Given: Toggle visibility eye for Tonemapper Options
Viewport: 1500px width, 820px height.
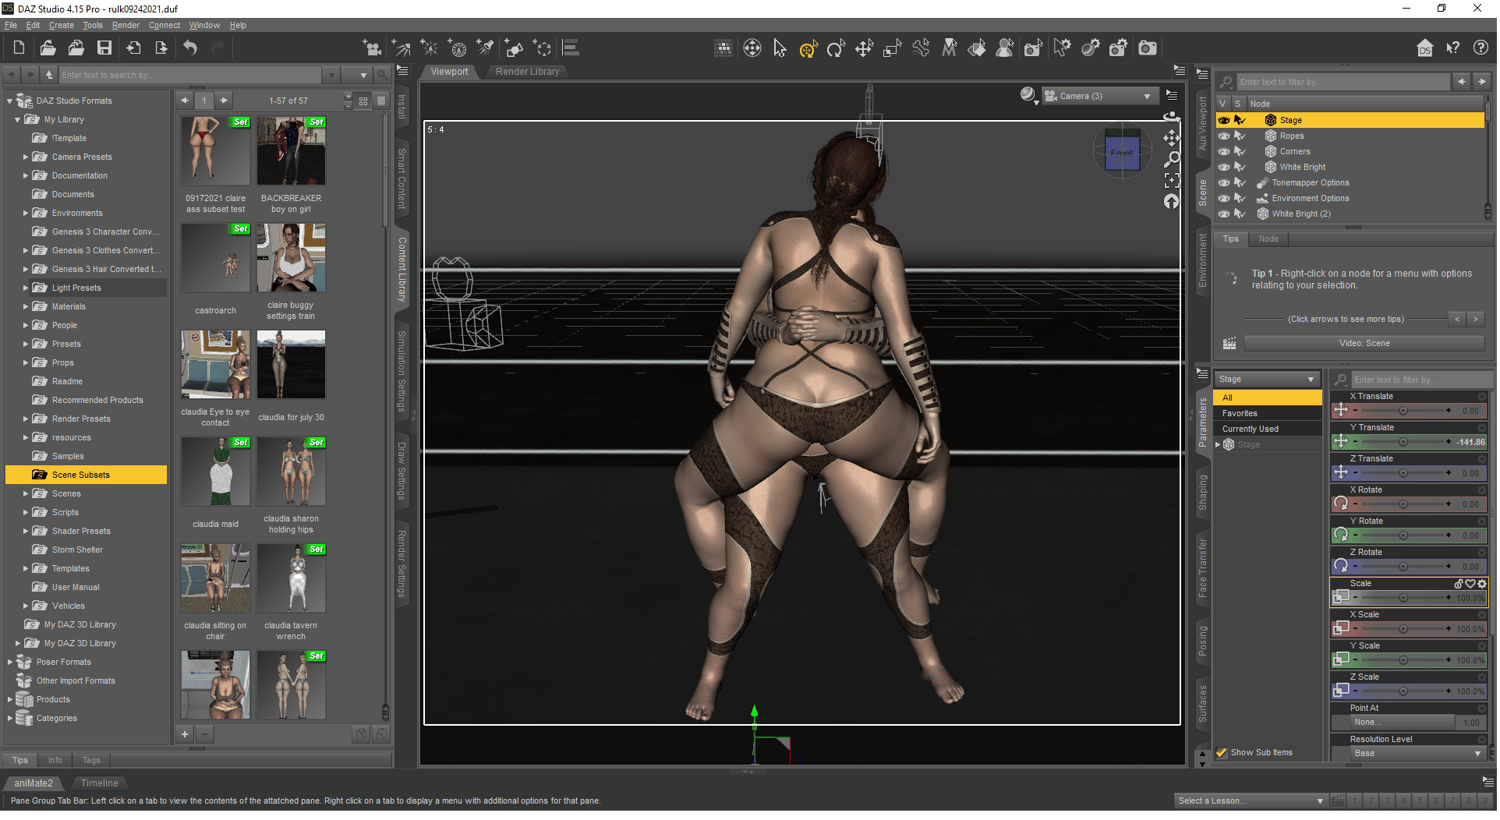Looking at the screenshot, I should pos(1223,183).
